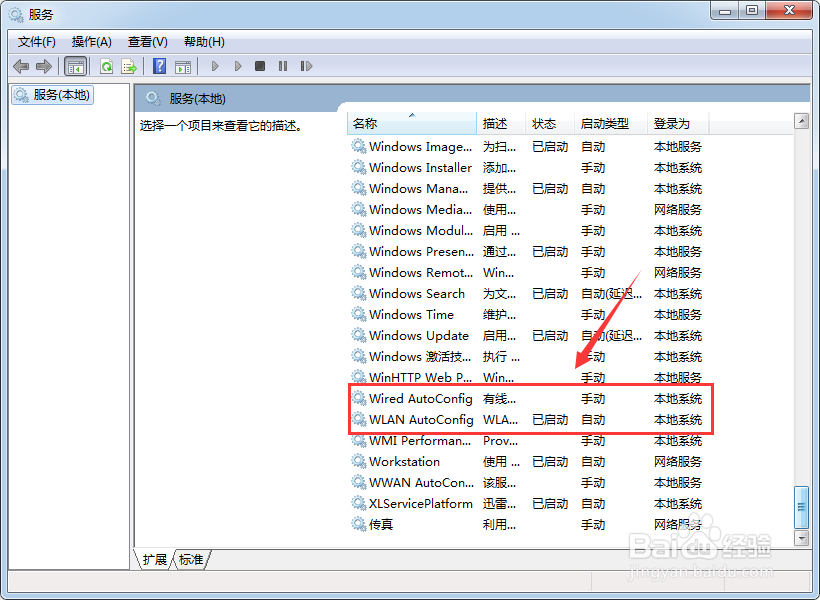Toggle the console tree panel icon
Viewport: 820px width, 600px height.
coord(76,65)
